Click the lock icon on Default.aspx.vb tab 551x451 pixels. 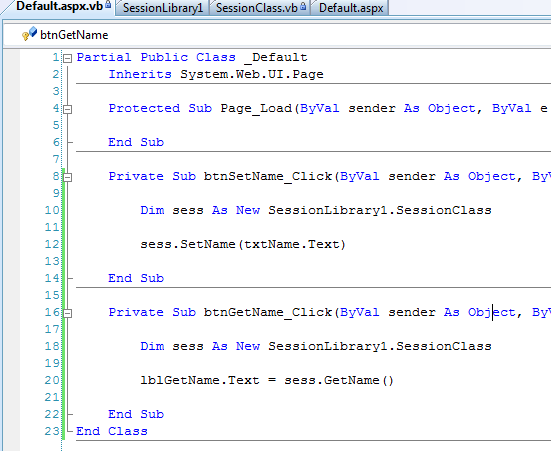[x=108, y=5]
